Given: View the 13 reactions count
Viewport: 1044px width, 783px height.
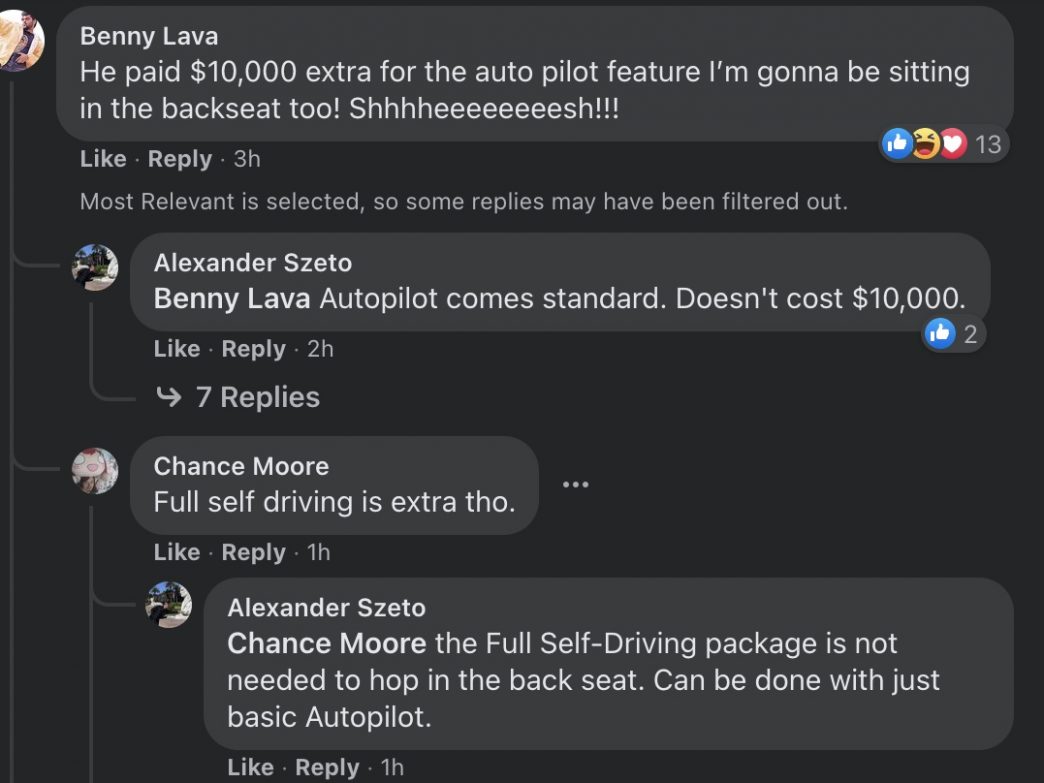Looking at the screenshot, I should point(987,144).
